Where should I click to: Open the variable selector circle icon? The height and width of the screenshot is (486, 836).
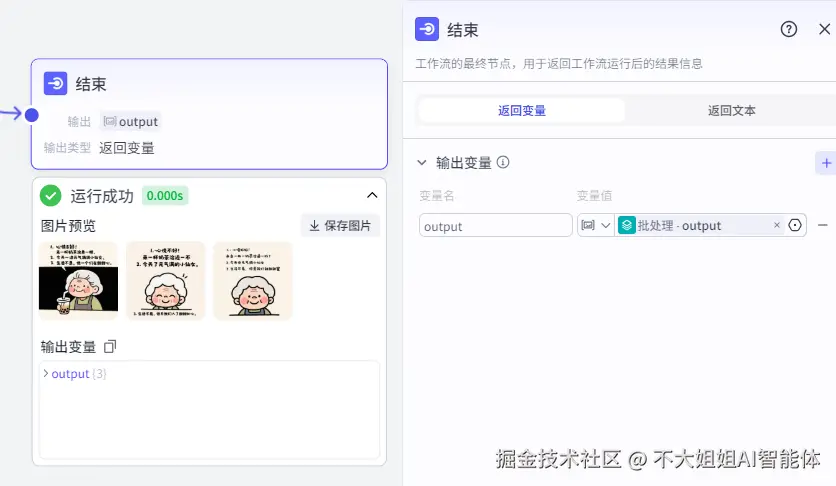pos(795,225)
